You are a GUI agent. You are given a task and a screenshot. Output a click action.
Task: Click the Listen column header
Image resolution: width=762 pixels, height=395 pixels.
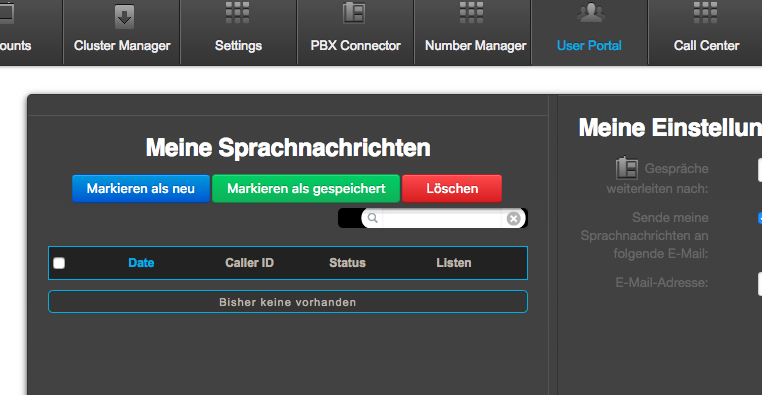[x=453, y=263]
